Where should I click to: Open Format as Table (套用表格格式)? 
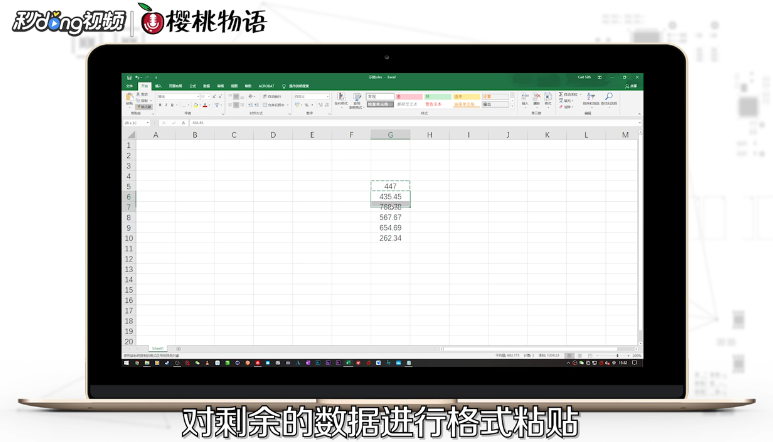click(x=357, y=101)
